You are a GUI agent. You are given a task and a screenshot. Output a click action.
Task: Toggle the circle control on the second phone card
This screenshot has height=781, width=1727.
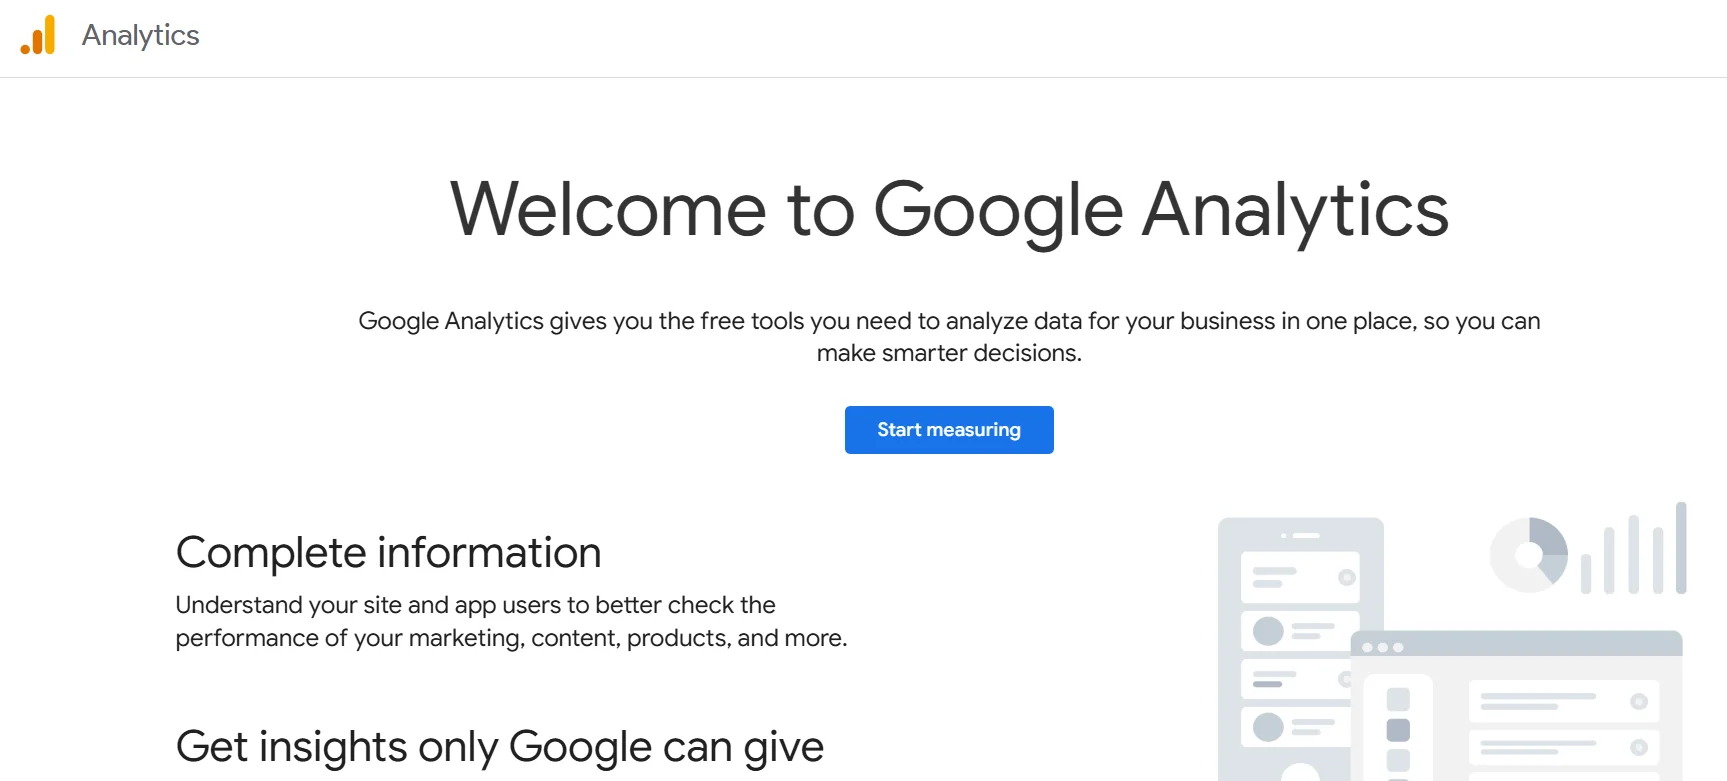coord(1267,630)
